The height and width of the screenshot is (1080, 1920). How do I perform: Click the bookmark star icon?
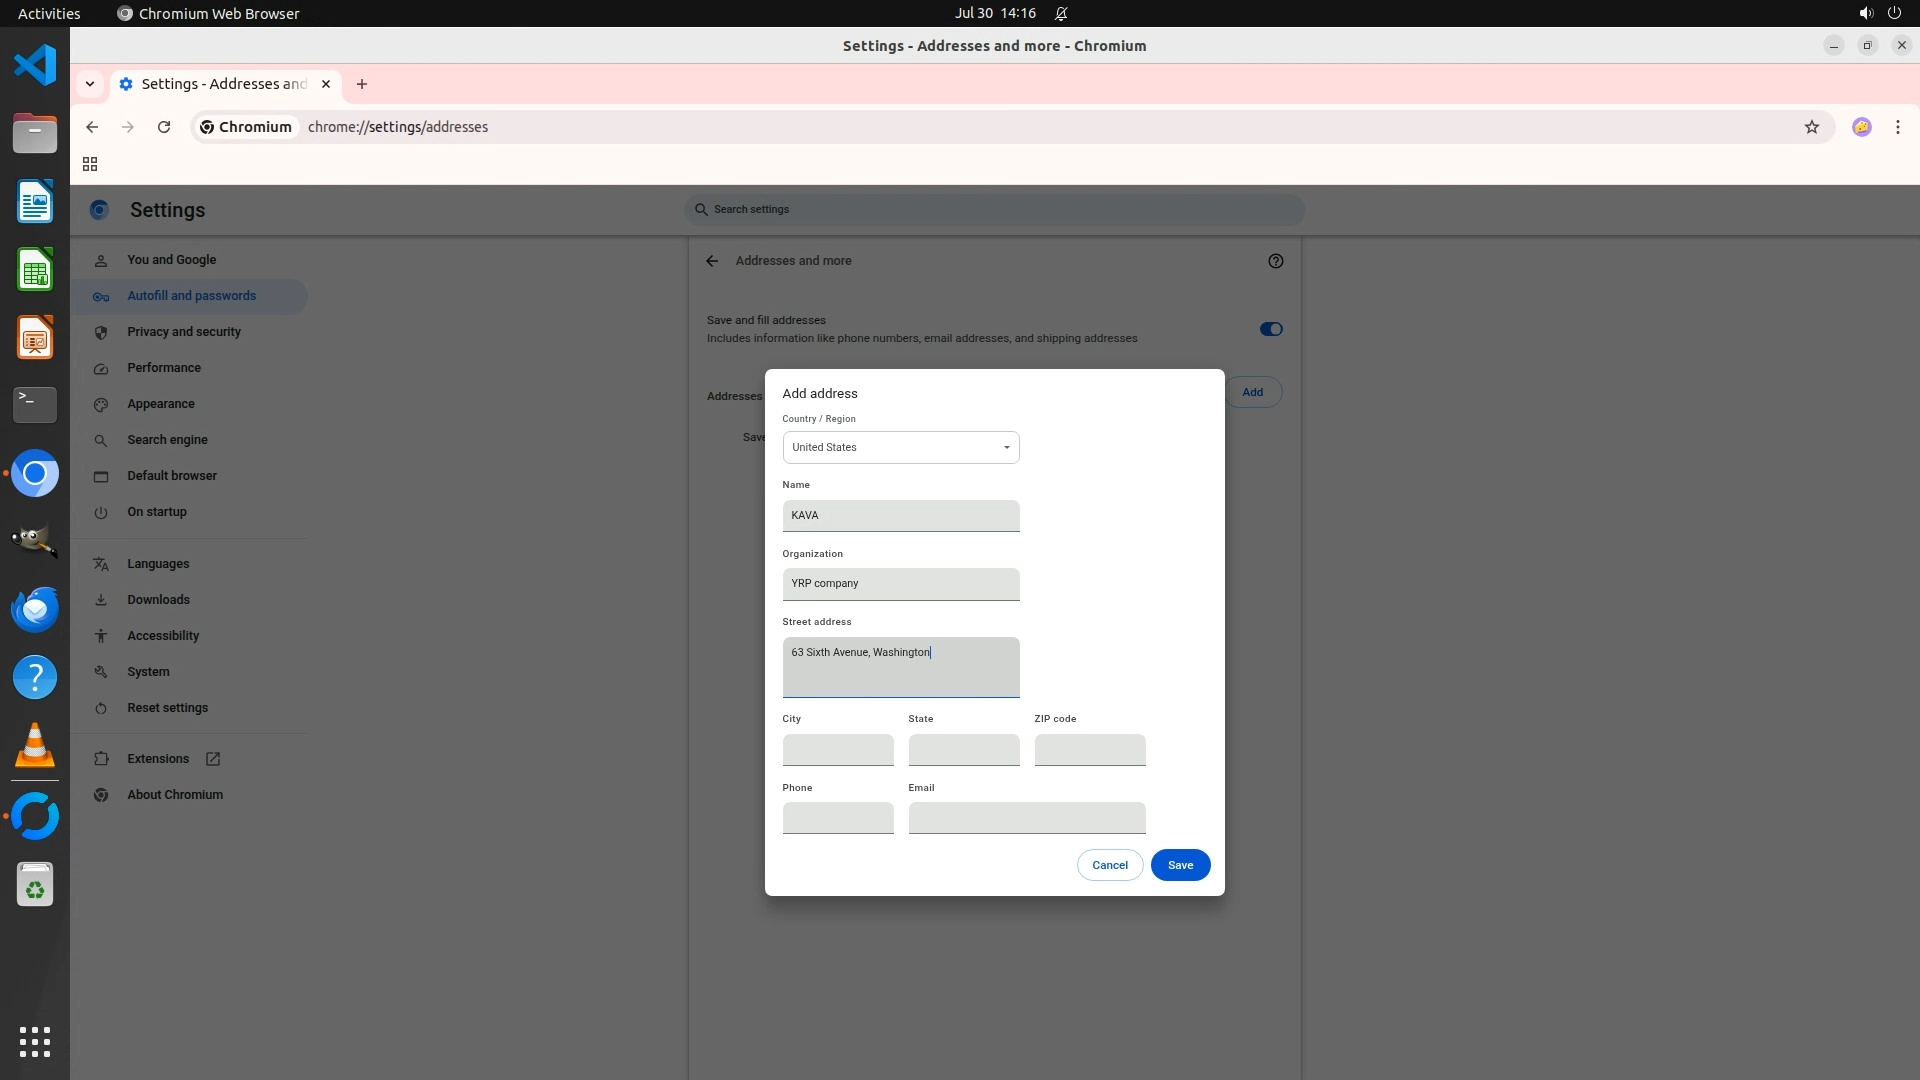click(1811, 127)
